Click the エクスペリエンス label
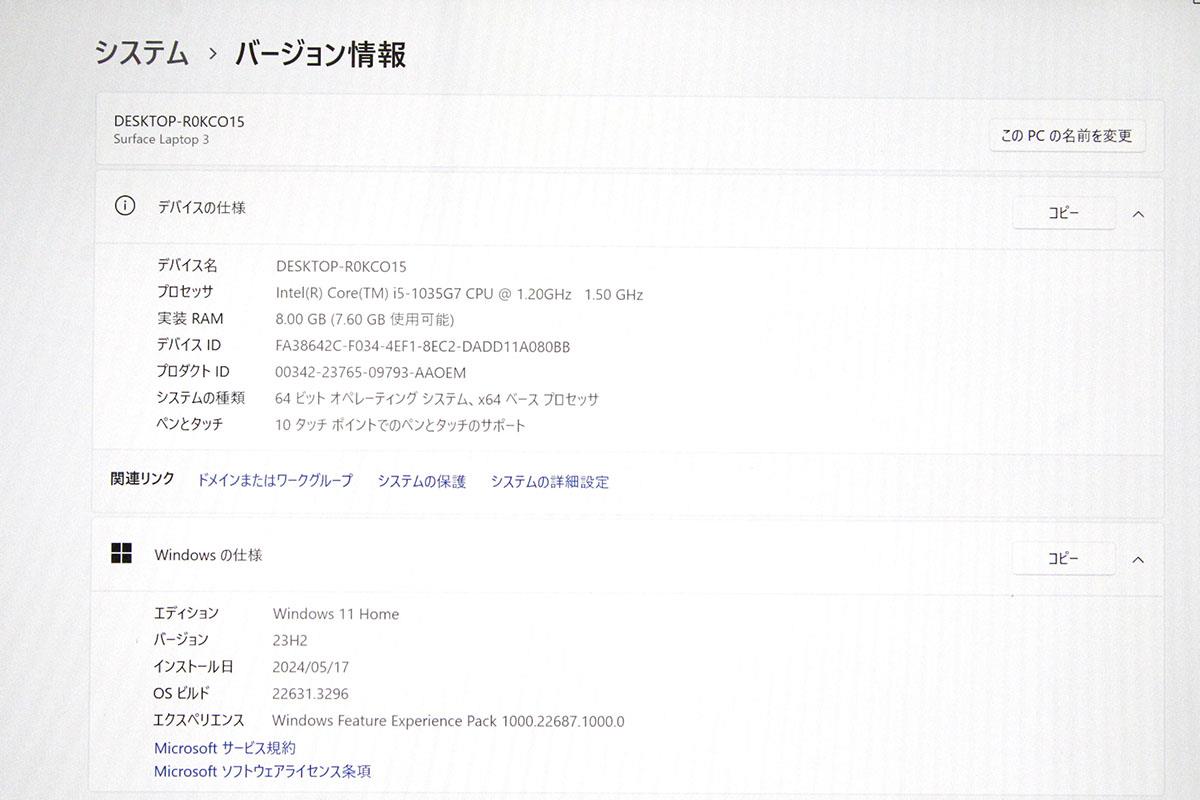The height and width of the screenshot is (800, 1200). pyautogui.click(x=198, y=719)
